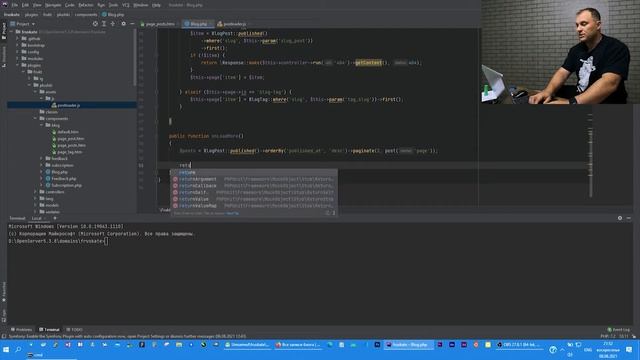Click Blog.php icon in breadcrumb bar
This screenshot has width=640, height=360.
click(x=104, y=15)
